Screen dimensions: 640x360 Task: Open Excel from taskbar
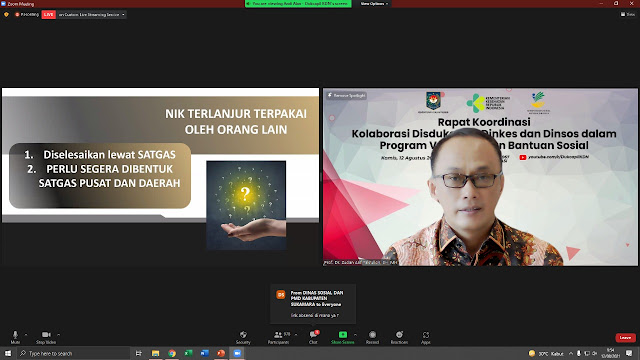coord(188,353)
